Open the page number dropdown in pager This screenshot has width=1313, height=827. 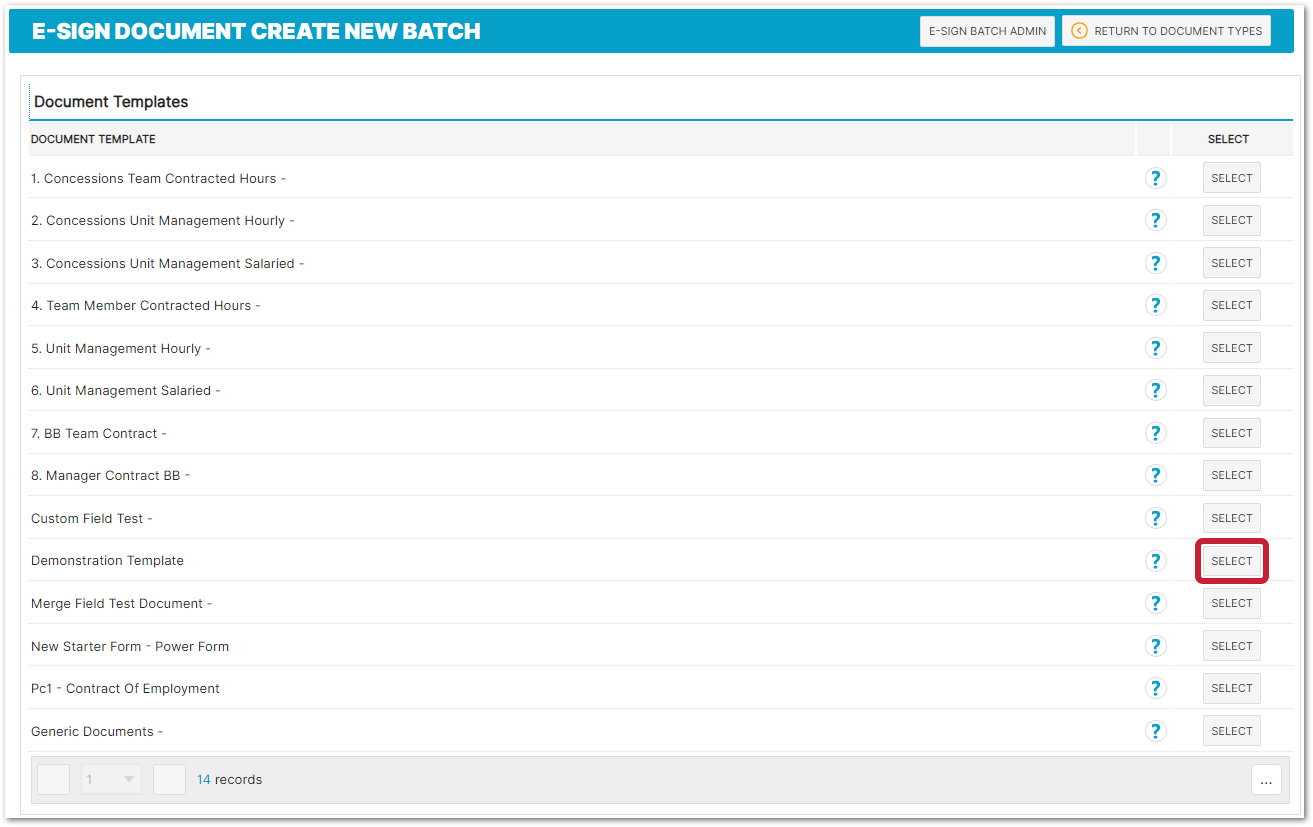coord(111,780)
